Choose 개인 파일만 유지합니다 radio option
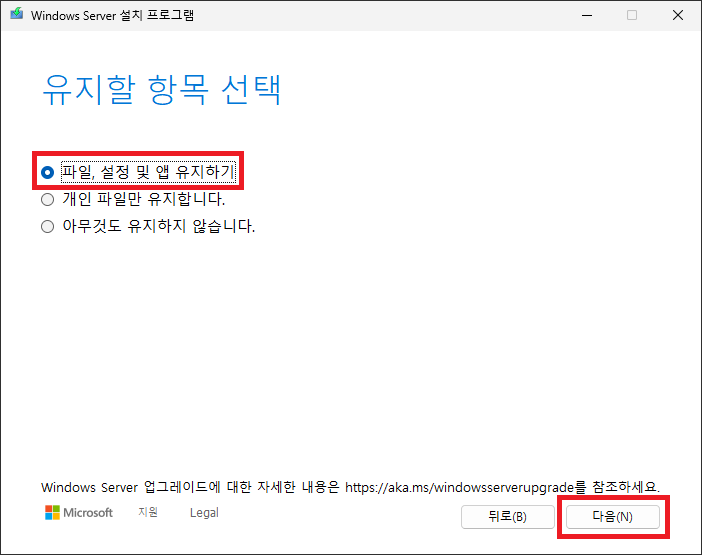Viewport: 702px width, 555px height. point(133,199)
